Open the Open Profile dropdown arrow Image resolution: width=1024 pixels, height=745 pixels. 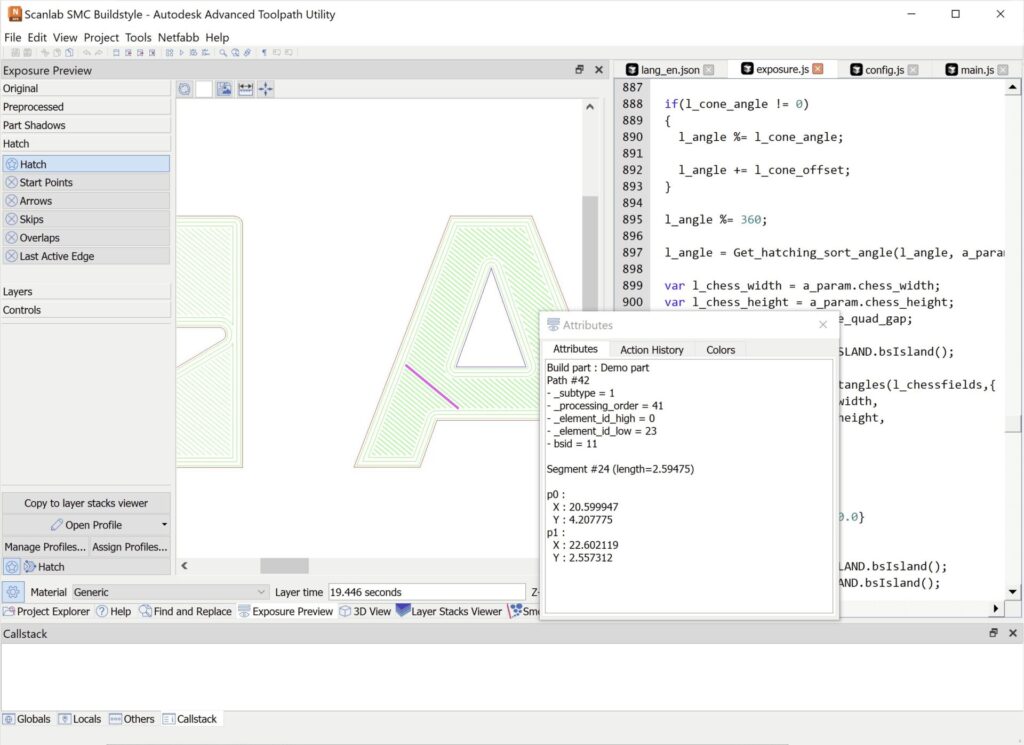(162, 524)
